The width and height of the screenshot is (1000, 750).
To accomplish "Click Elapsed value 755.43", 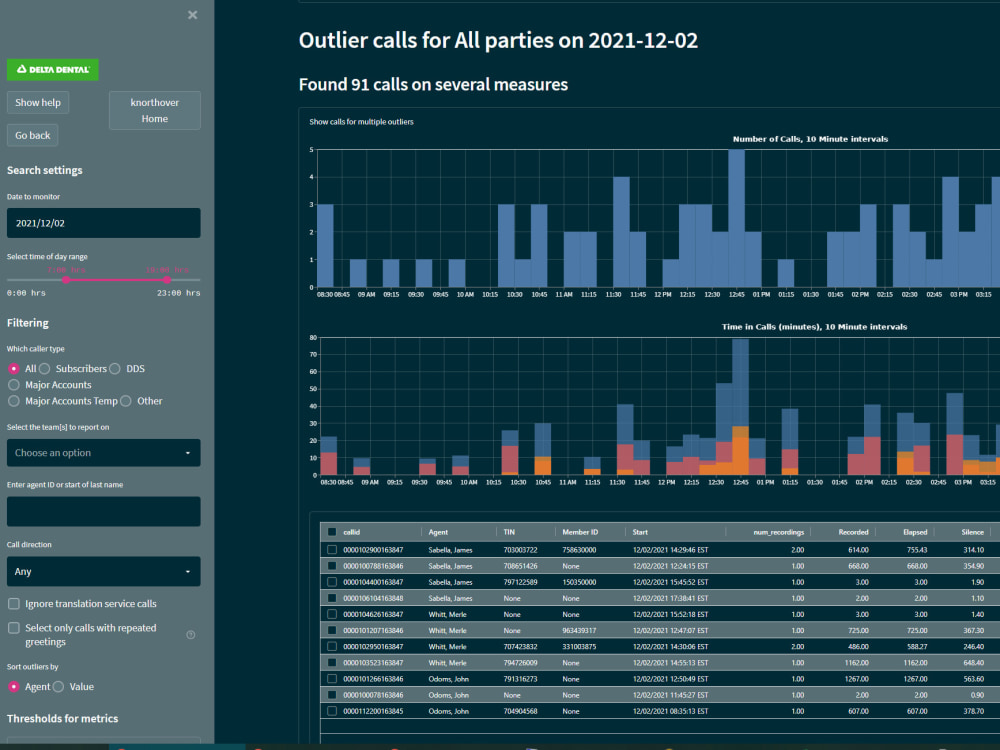I will click(x=917, y=550).
